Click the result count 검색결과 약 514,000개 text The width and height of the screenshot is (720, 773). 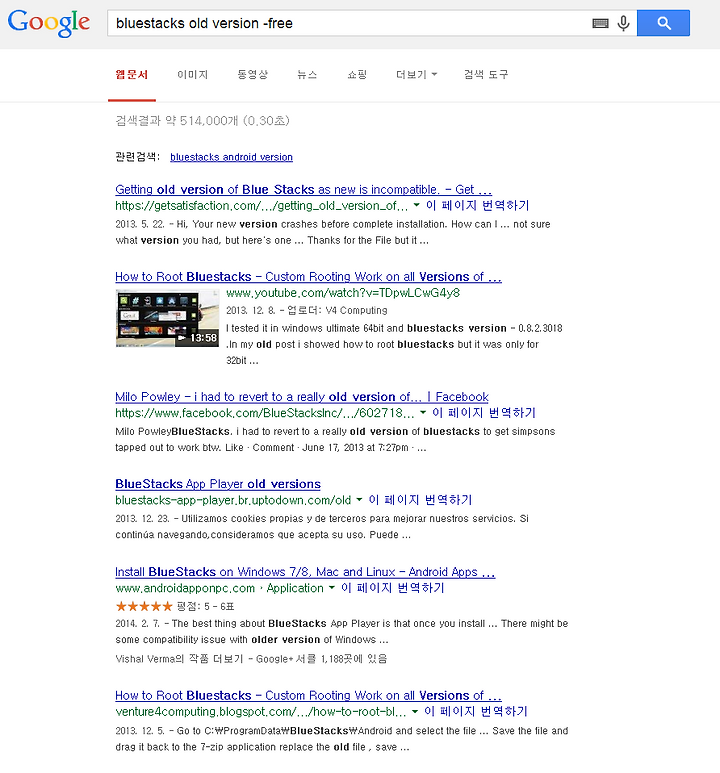click(202, 121)
